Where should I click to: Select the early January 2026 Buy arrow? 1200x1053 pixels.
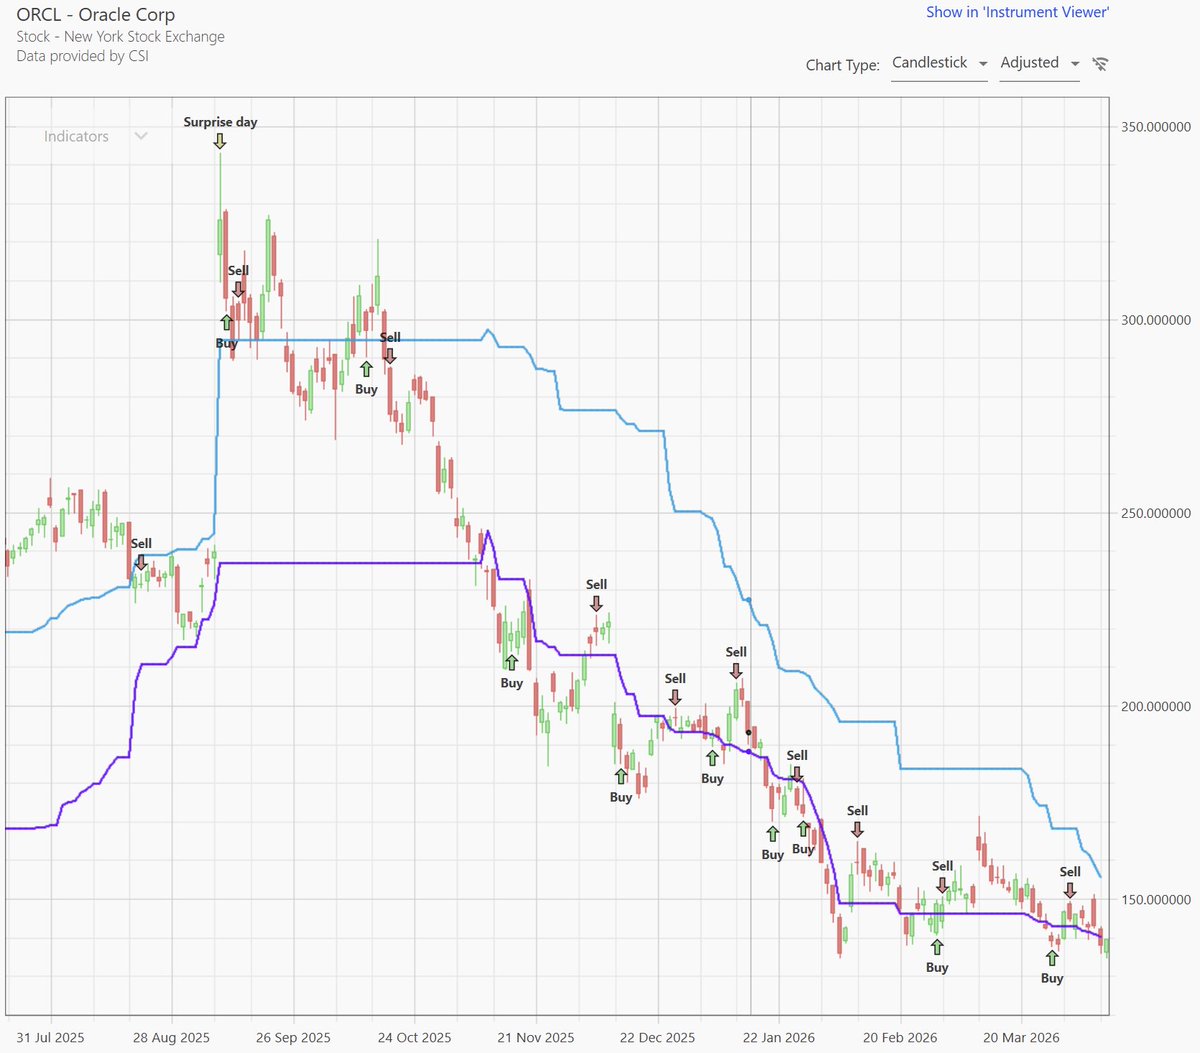click(x=712, y=758)
